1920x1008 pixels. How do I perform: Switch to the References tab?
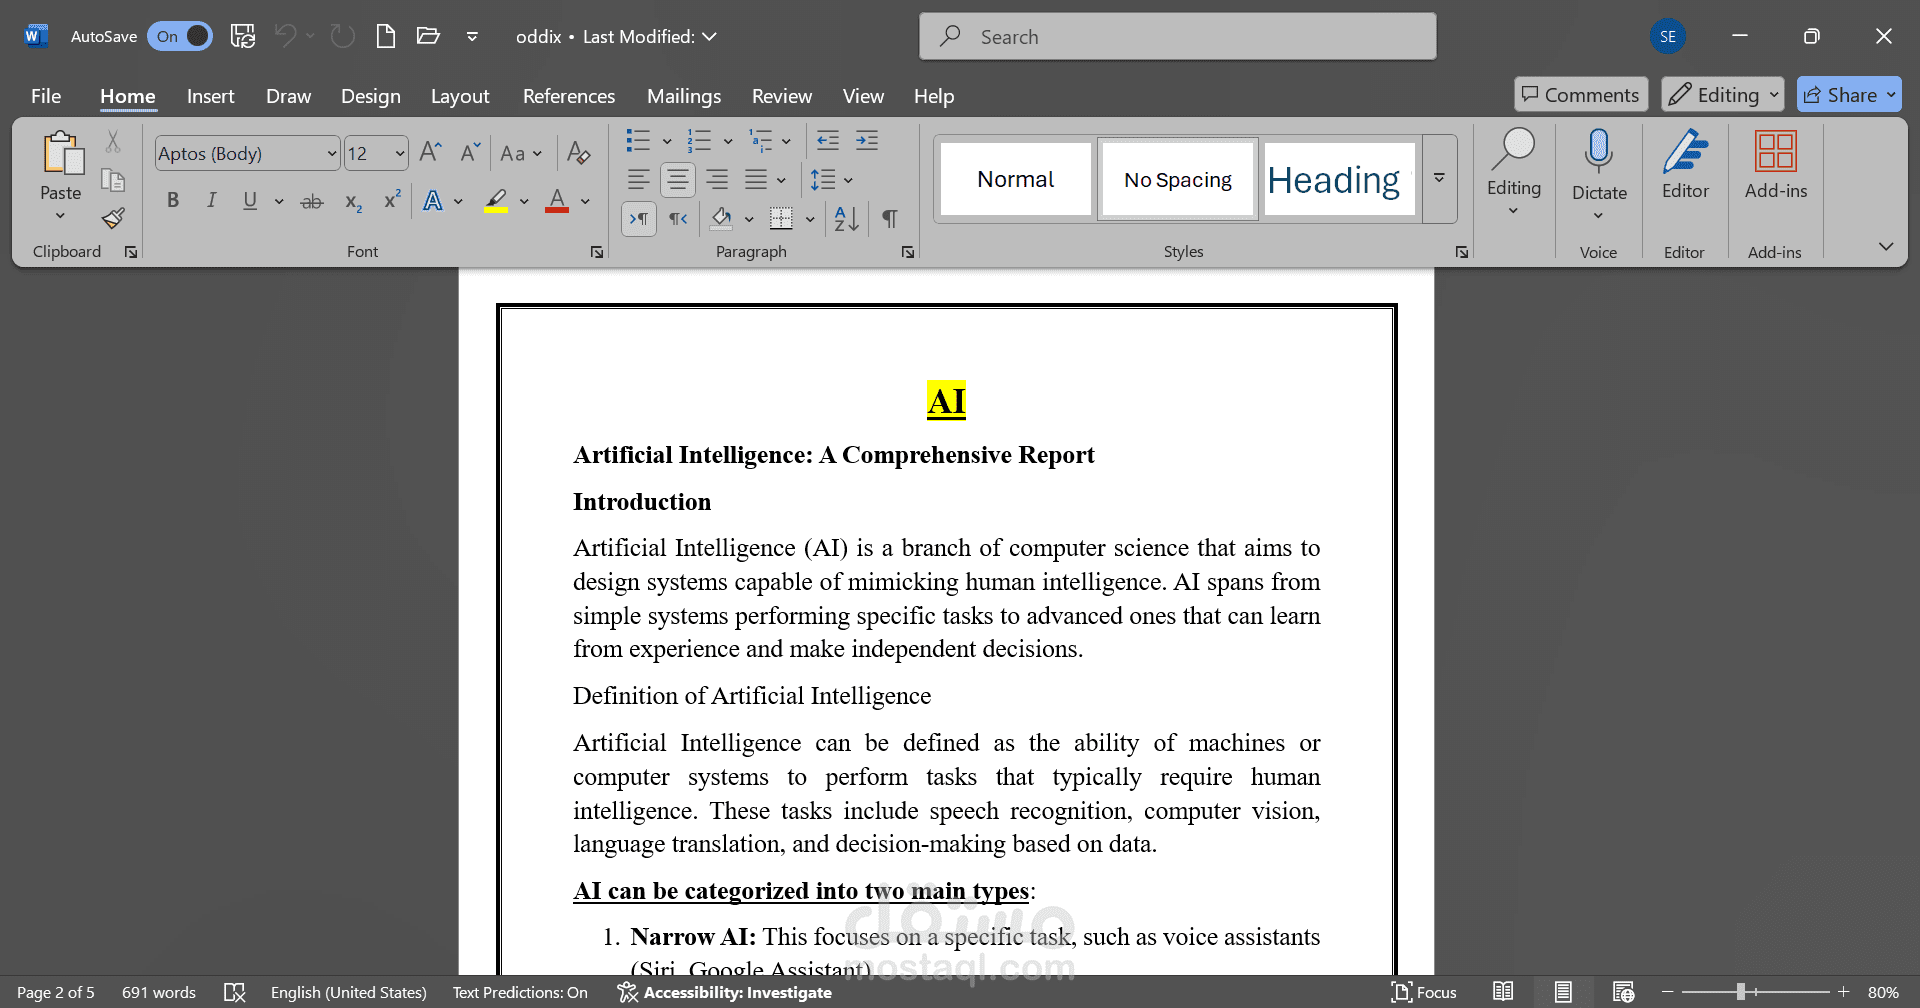click(x=569, y=96)
